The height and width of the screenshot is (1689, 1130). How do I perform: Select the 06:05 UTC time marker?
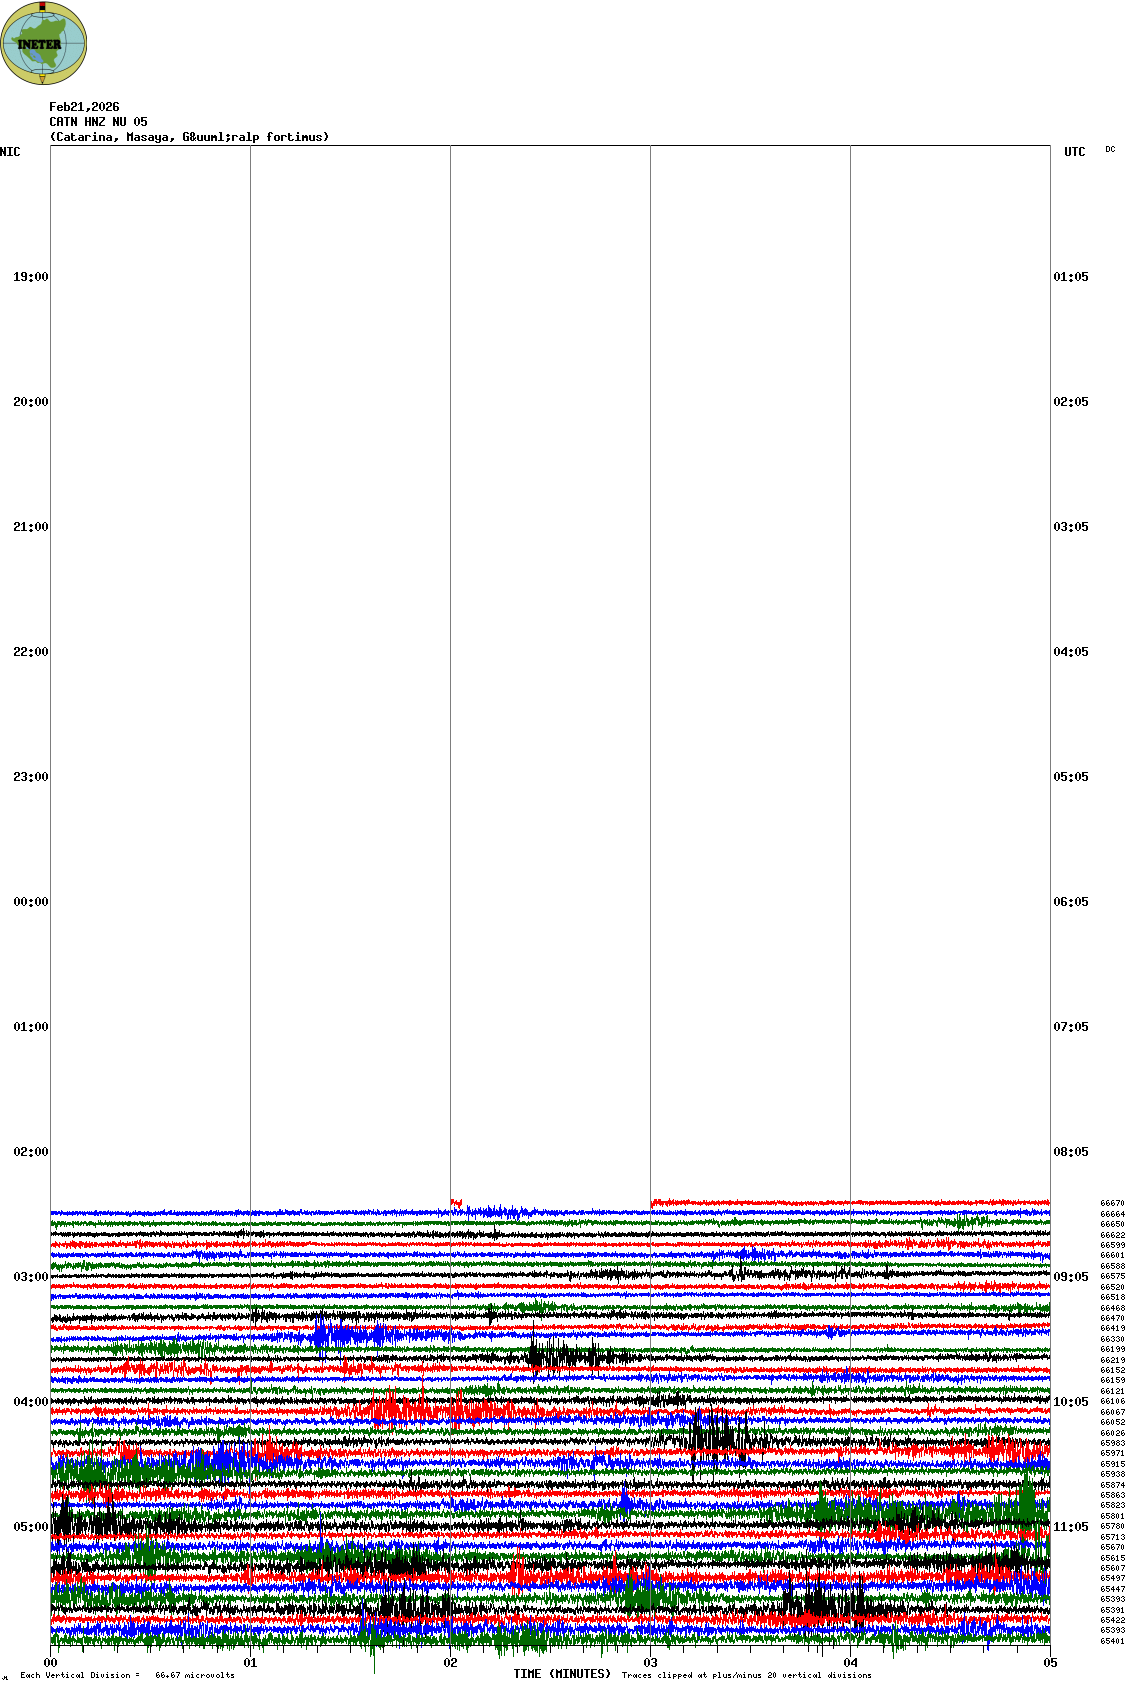[1071, 902]
